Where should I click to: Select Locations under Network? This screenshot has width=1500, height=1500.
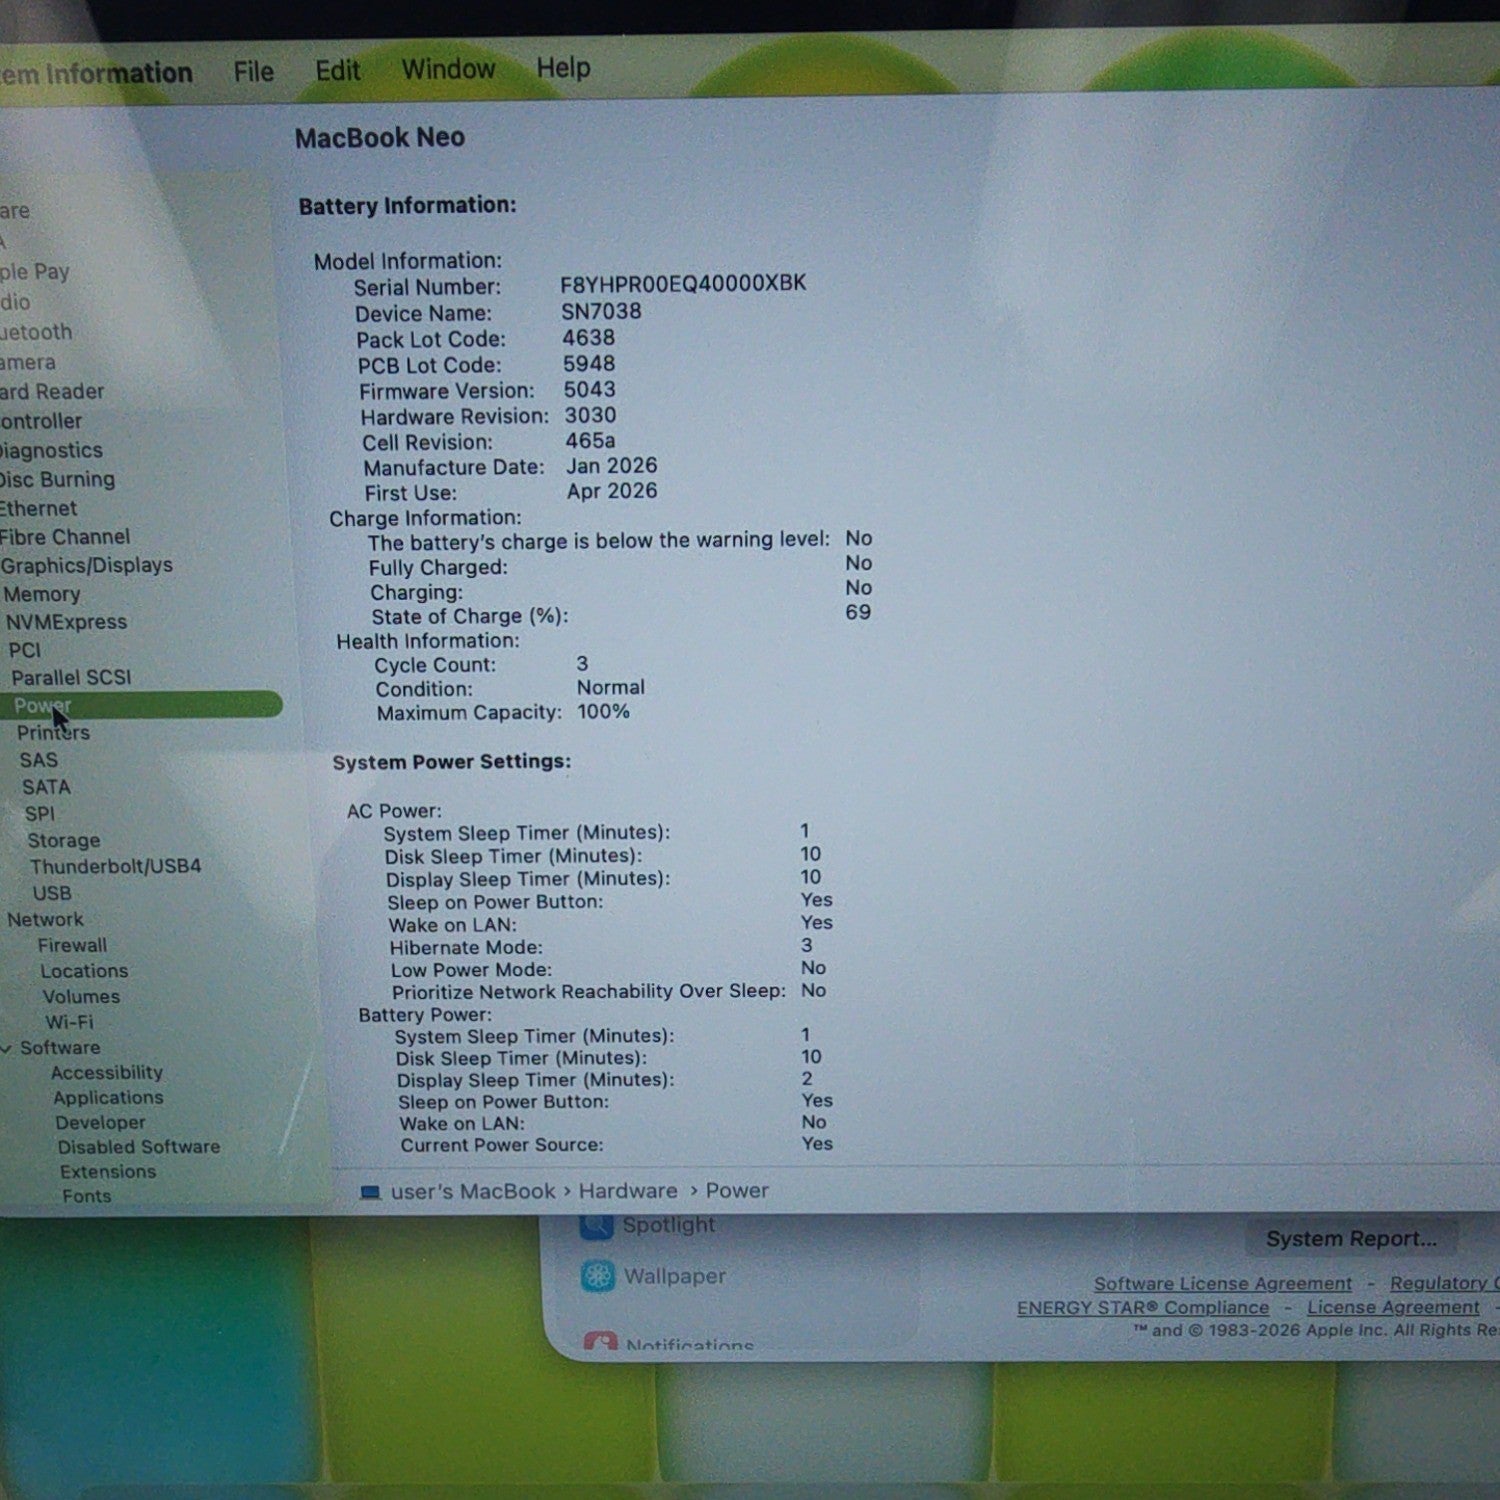pyautogui.click(x=84, y=972)
